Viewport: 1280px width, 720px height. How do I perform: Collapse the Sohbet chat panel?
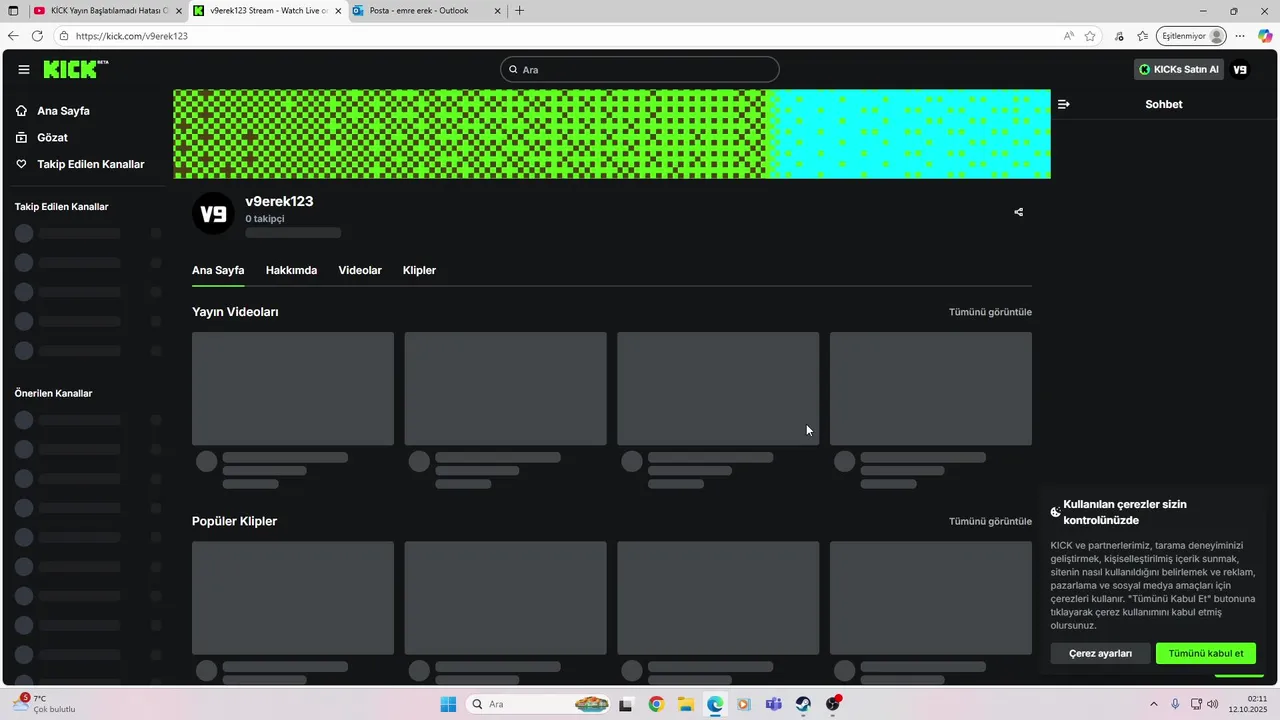click(1064, 104)
